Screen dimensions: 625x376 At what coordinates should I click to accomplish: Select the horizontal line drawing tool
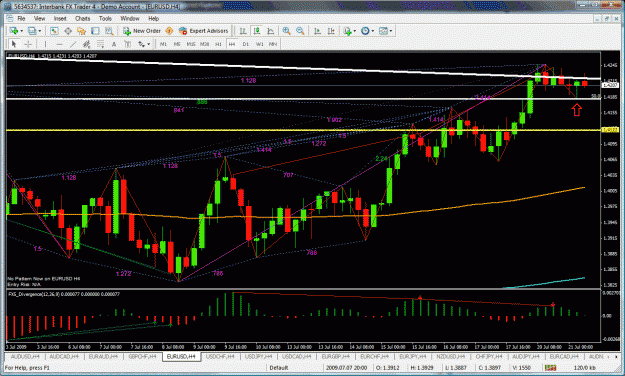[59, 44]
